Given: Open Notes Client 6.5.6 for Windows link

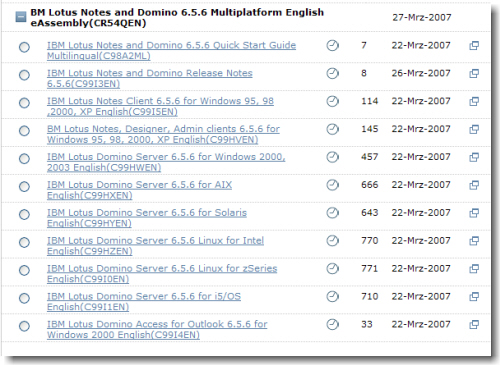Looking at the screenshot, I should [160, 106].
